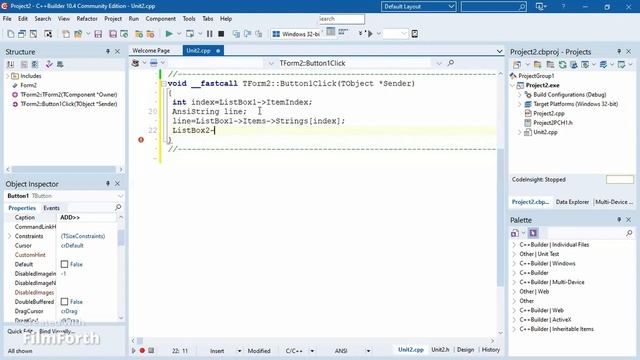640x360 pixels.
Task: Click the title bar search magnifier icon
Action: [x=522, y=7]
